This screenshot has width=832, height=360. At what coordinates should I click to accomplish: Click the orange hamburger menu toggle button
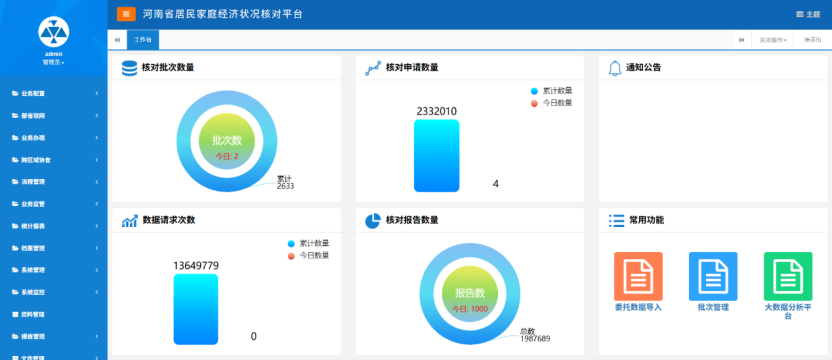(x=126, y=14)
